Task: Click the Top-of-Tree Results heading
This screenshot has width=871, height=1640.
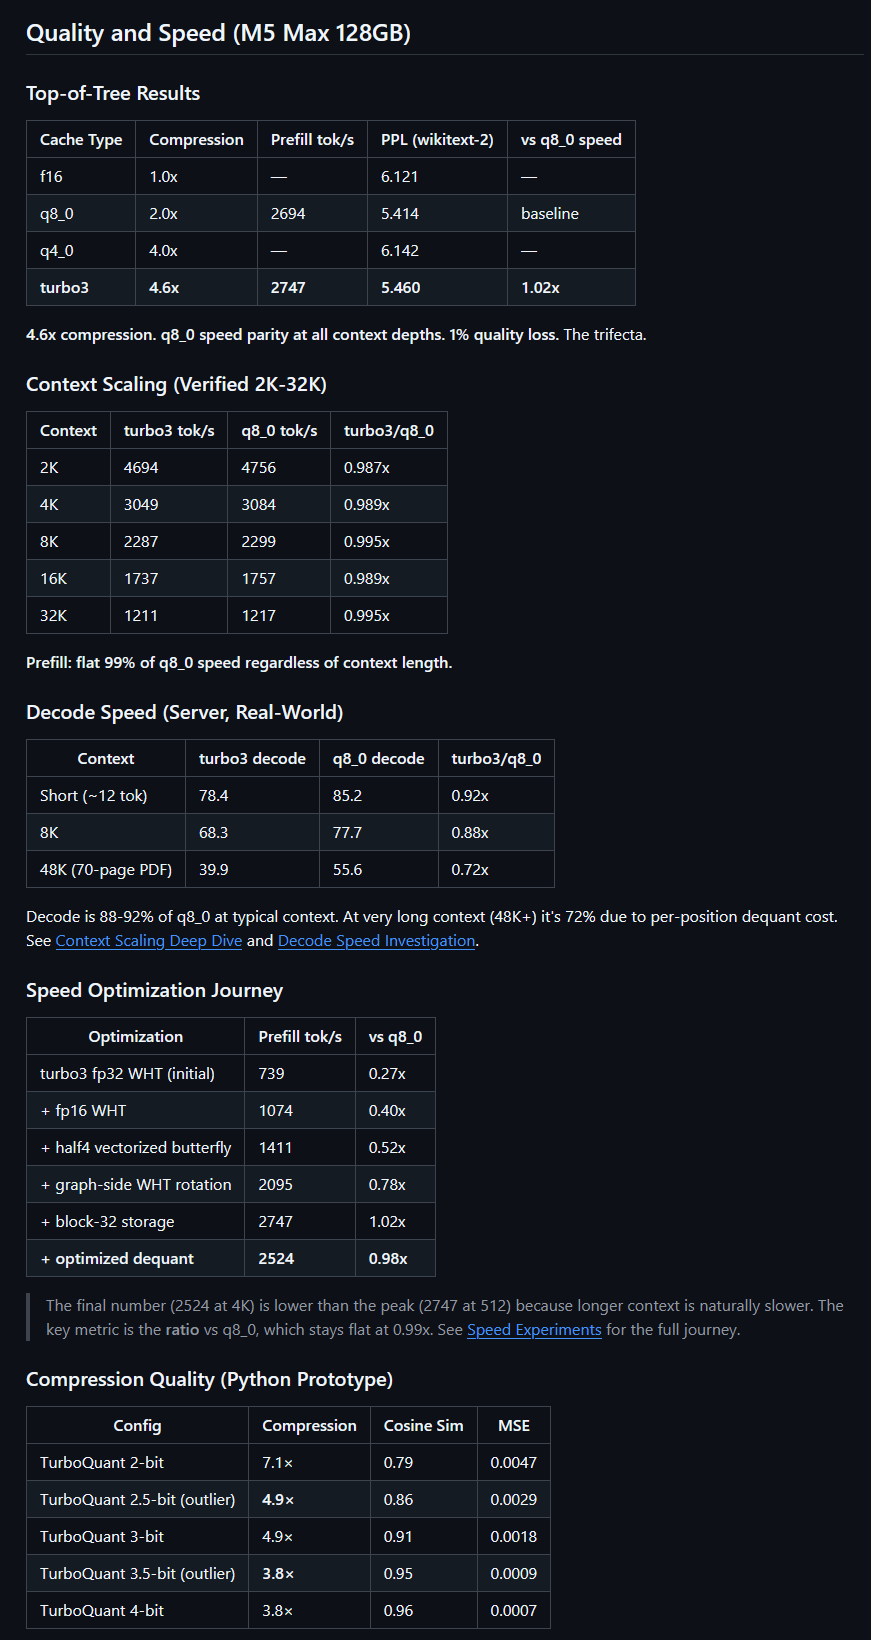Action: point(113,94)
